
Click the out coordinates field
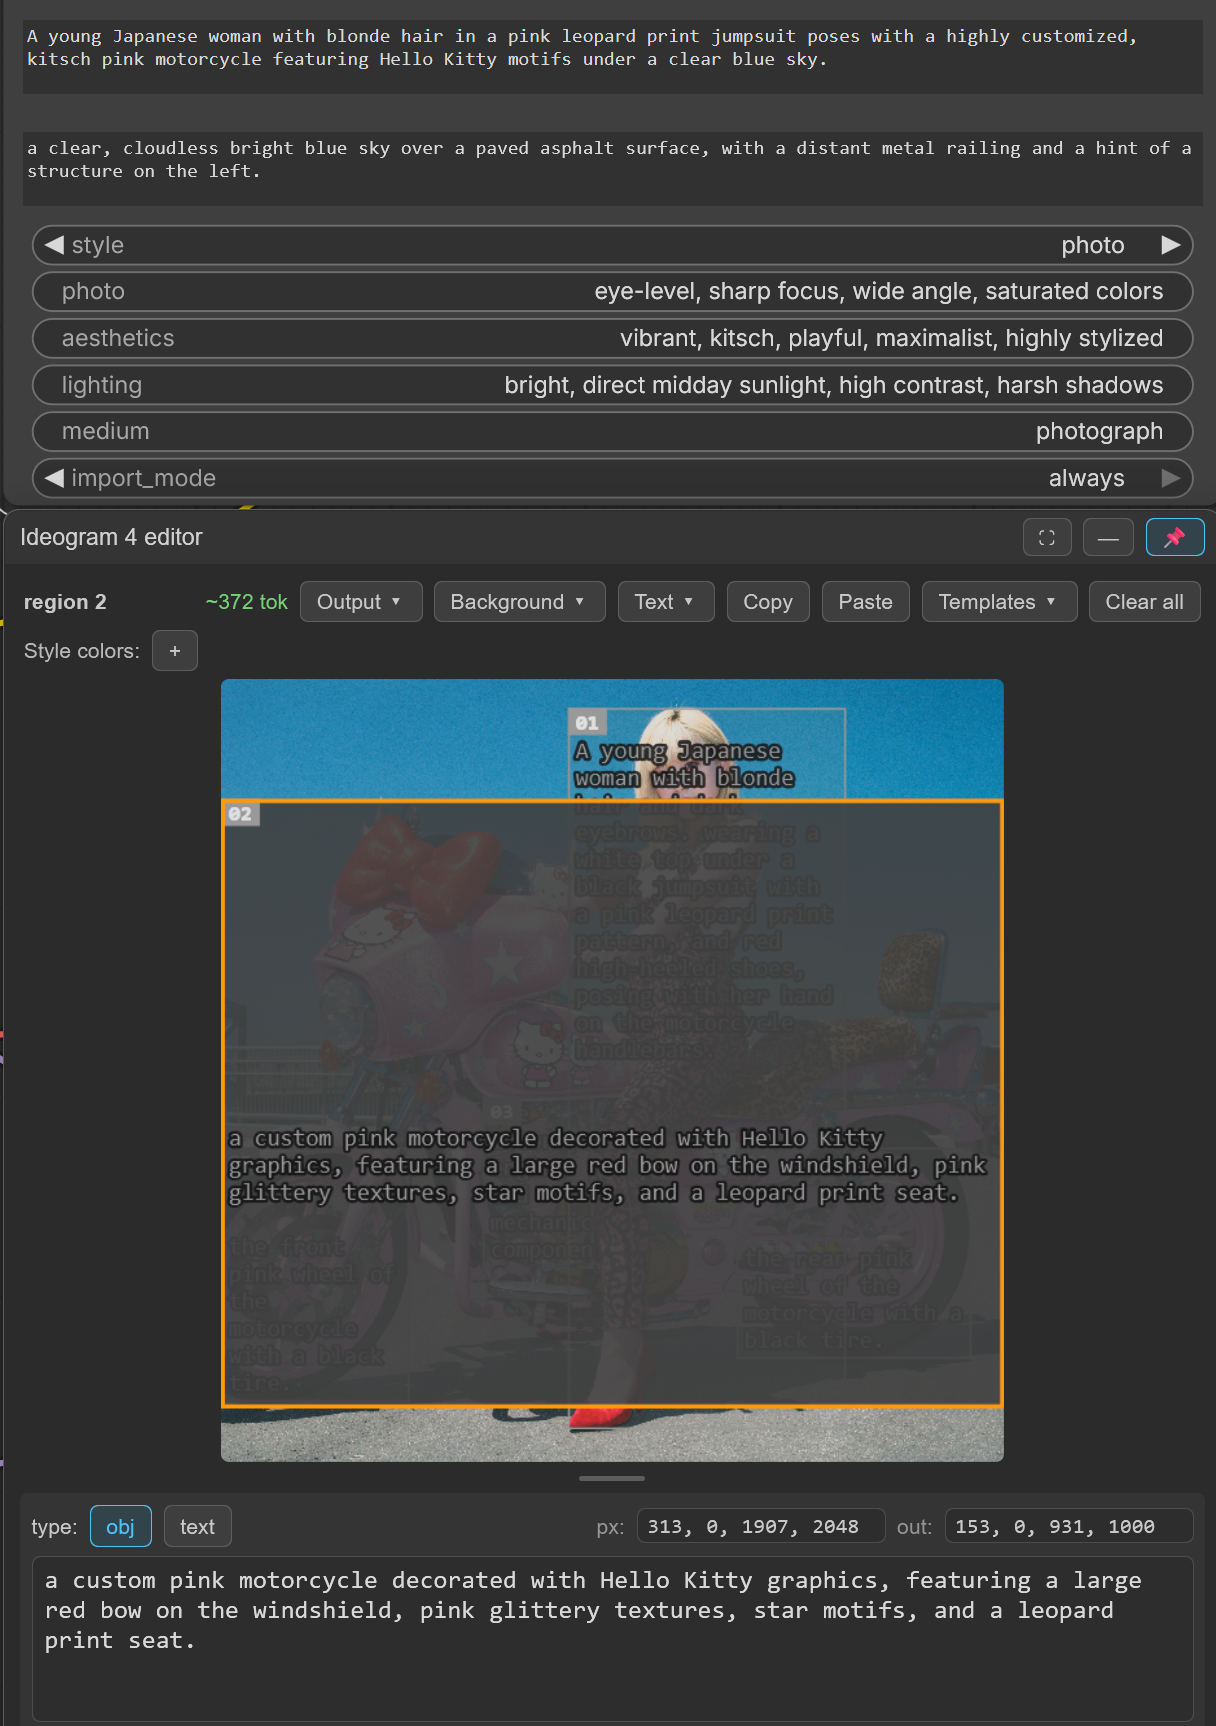pos(1068,1526)
